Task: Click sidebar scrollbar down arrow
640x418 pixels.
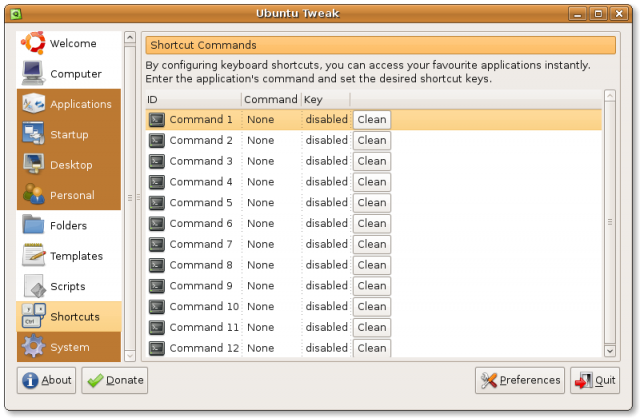Action: [x=130, y=356]
